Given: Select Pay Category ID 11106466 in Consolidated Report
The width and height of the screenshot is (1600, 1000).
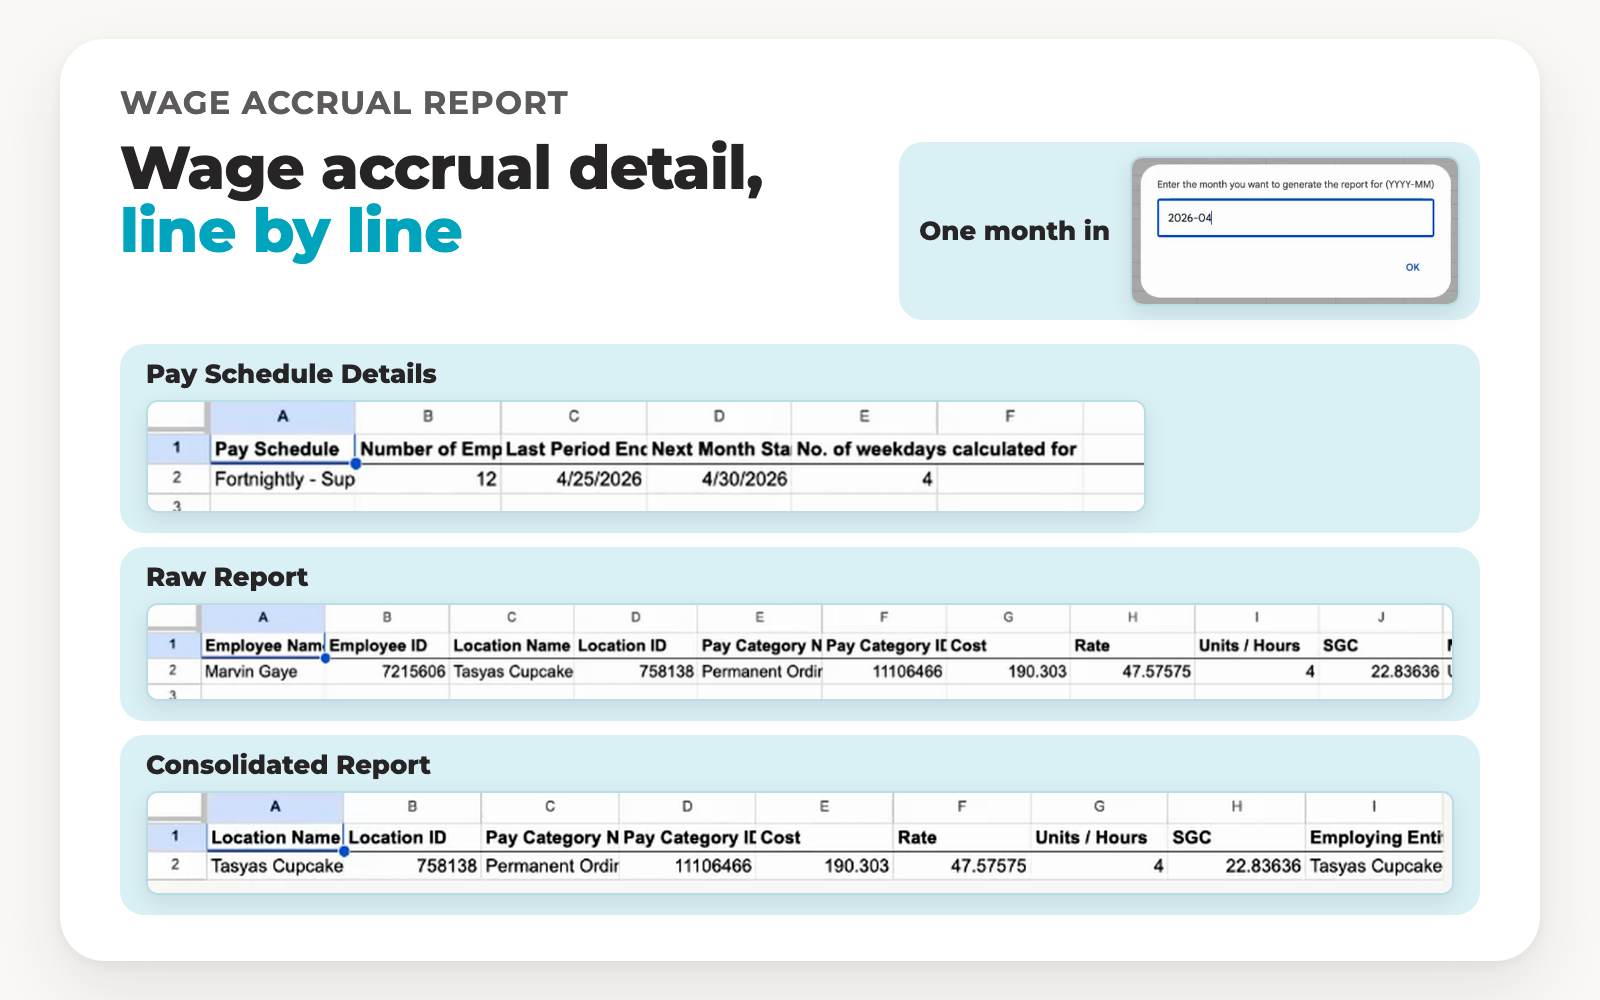Looking at the screenshot, I should [687, 866].
